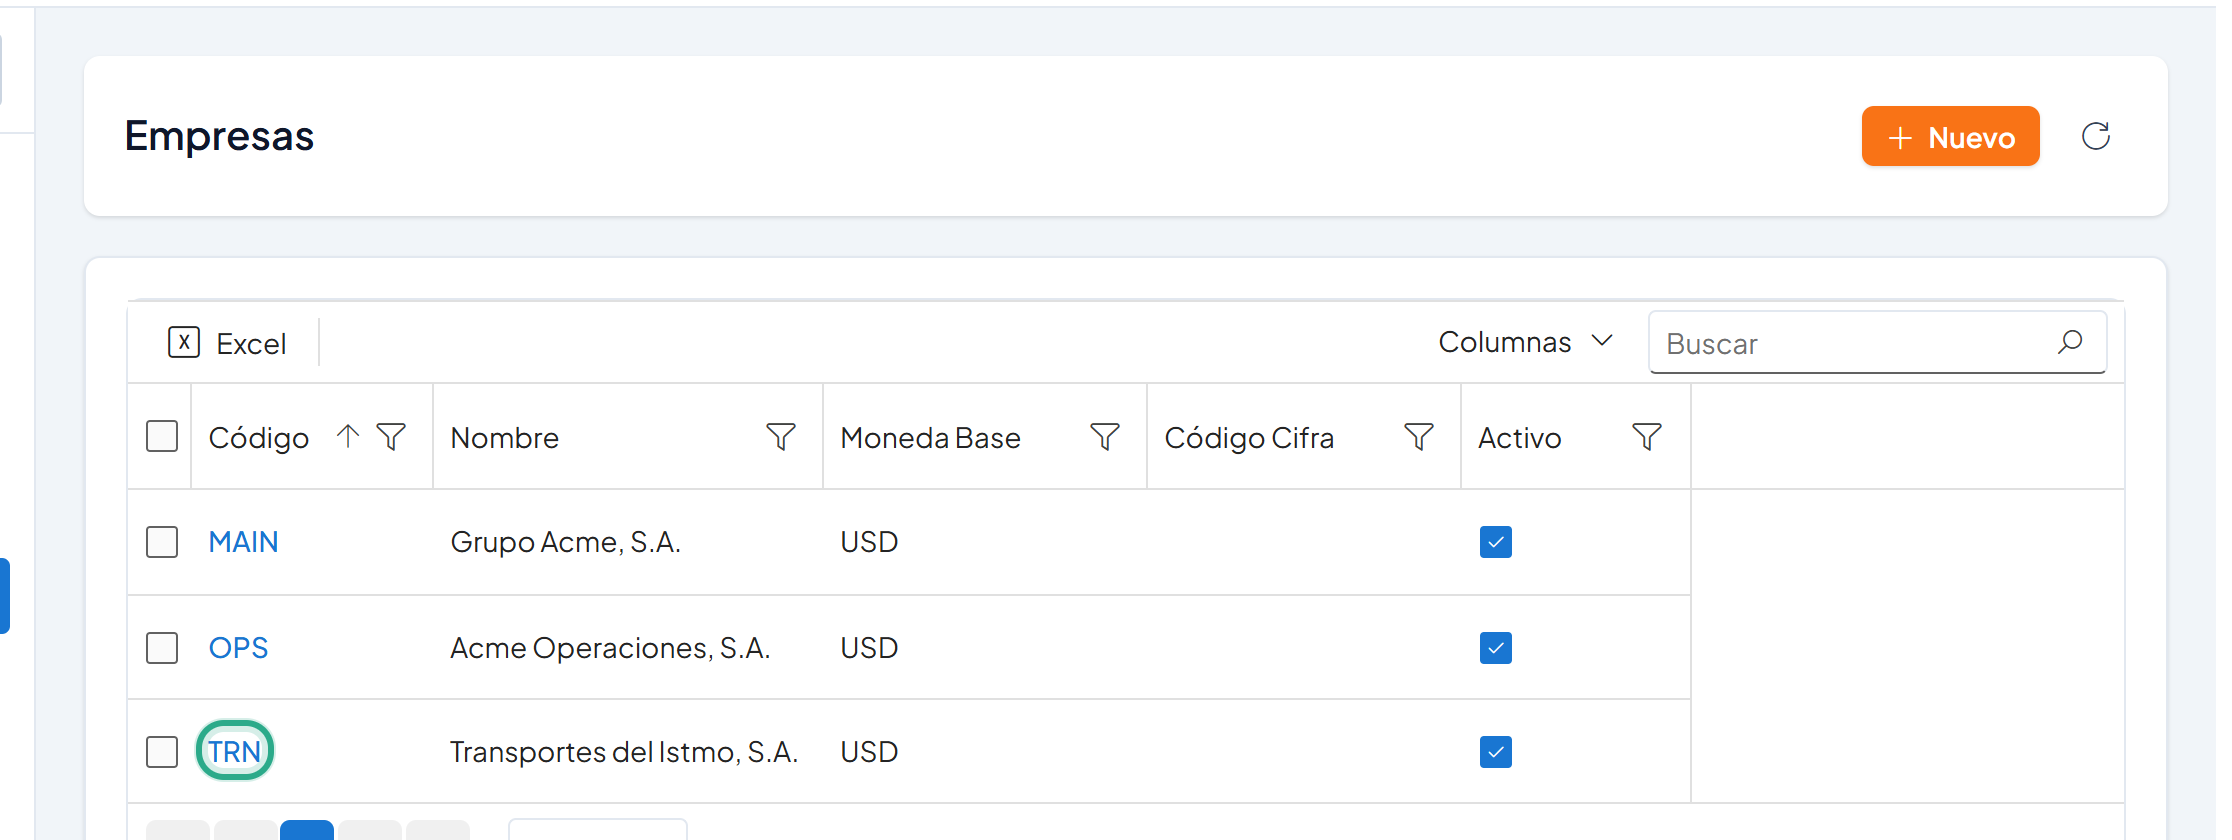
Task: Click the Excel export label
Action: coord(251,344)
